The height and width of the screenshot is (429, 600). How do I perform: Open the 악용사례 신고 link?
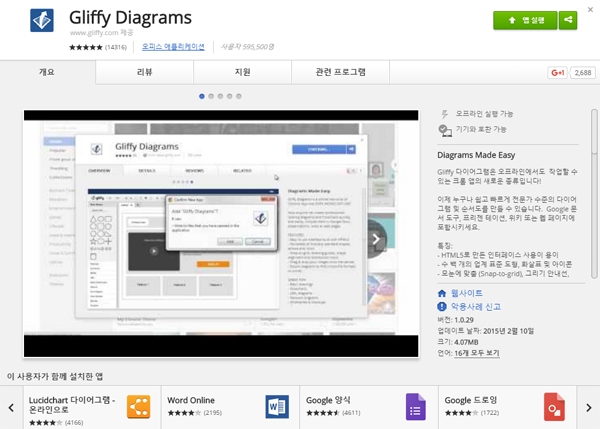[x=476, y=307]
